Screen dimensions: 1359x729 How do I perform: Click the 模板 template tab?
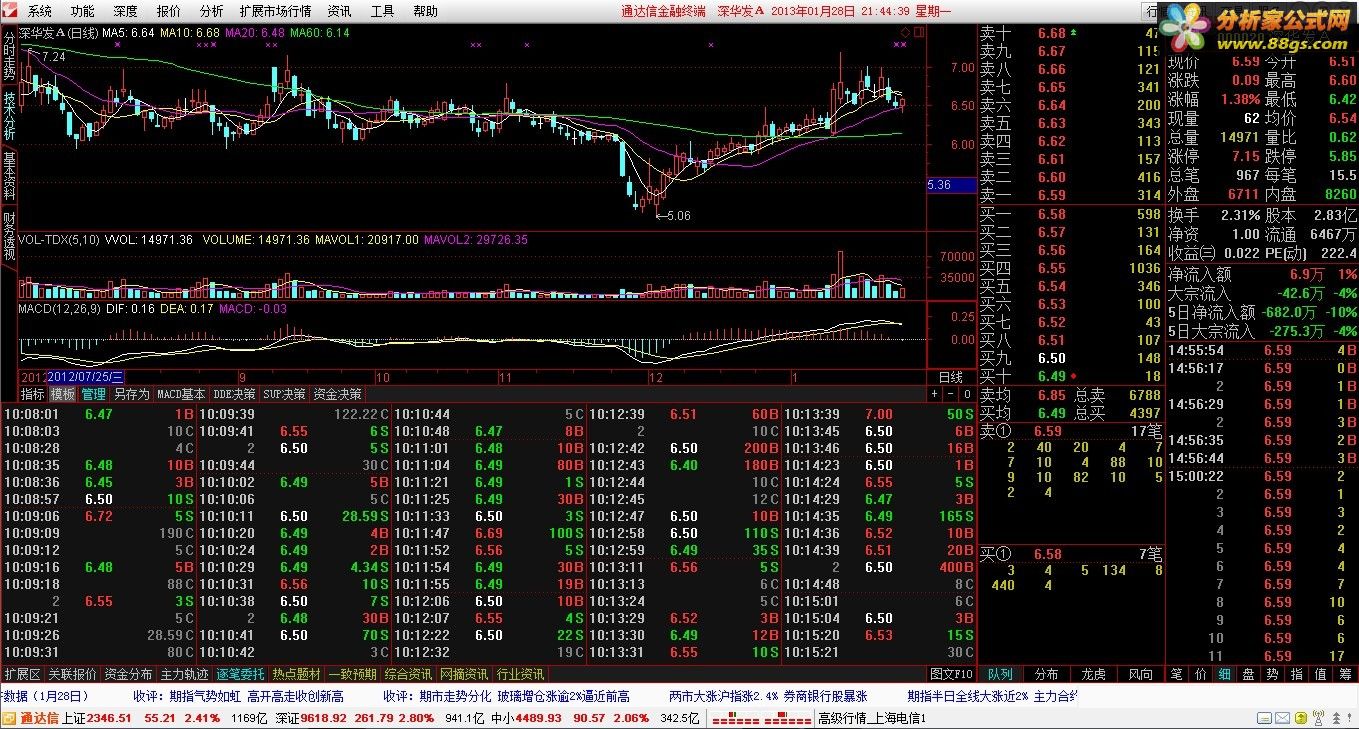63,394
